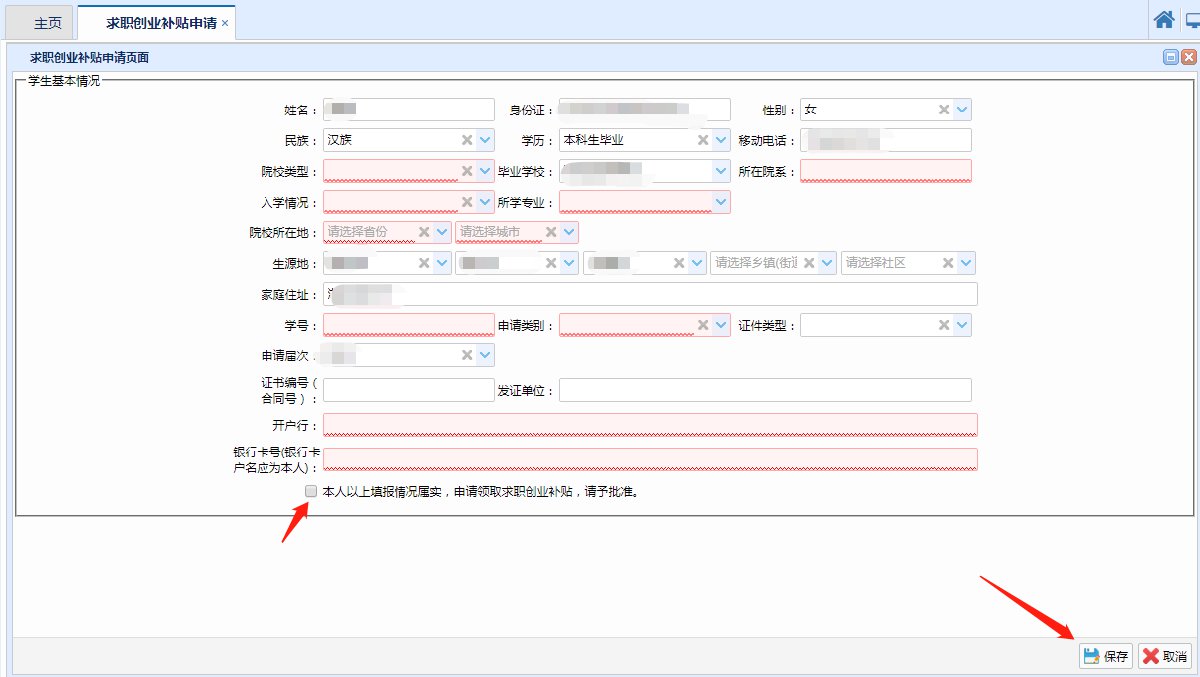Click the 学号 input field
The width and height of the screenshot is (1200, 677).
point(408,325)
